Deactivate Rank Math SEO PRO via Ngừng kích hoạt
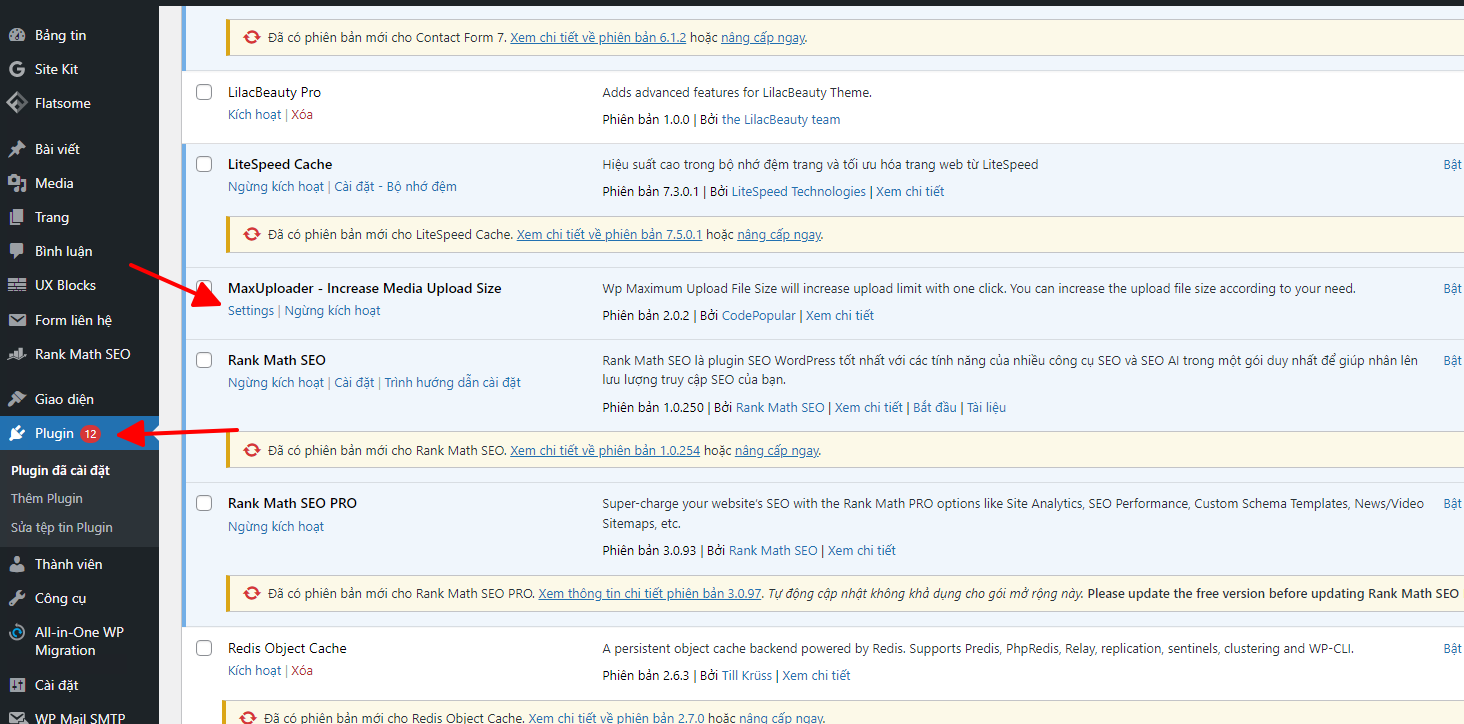 click(276, 526)
